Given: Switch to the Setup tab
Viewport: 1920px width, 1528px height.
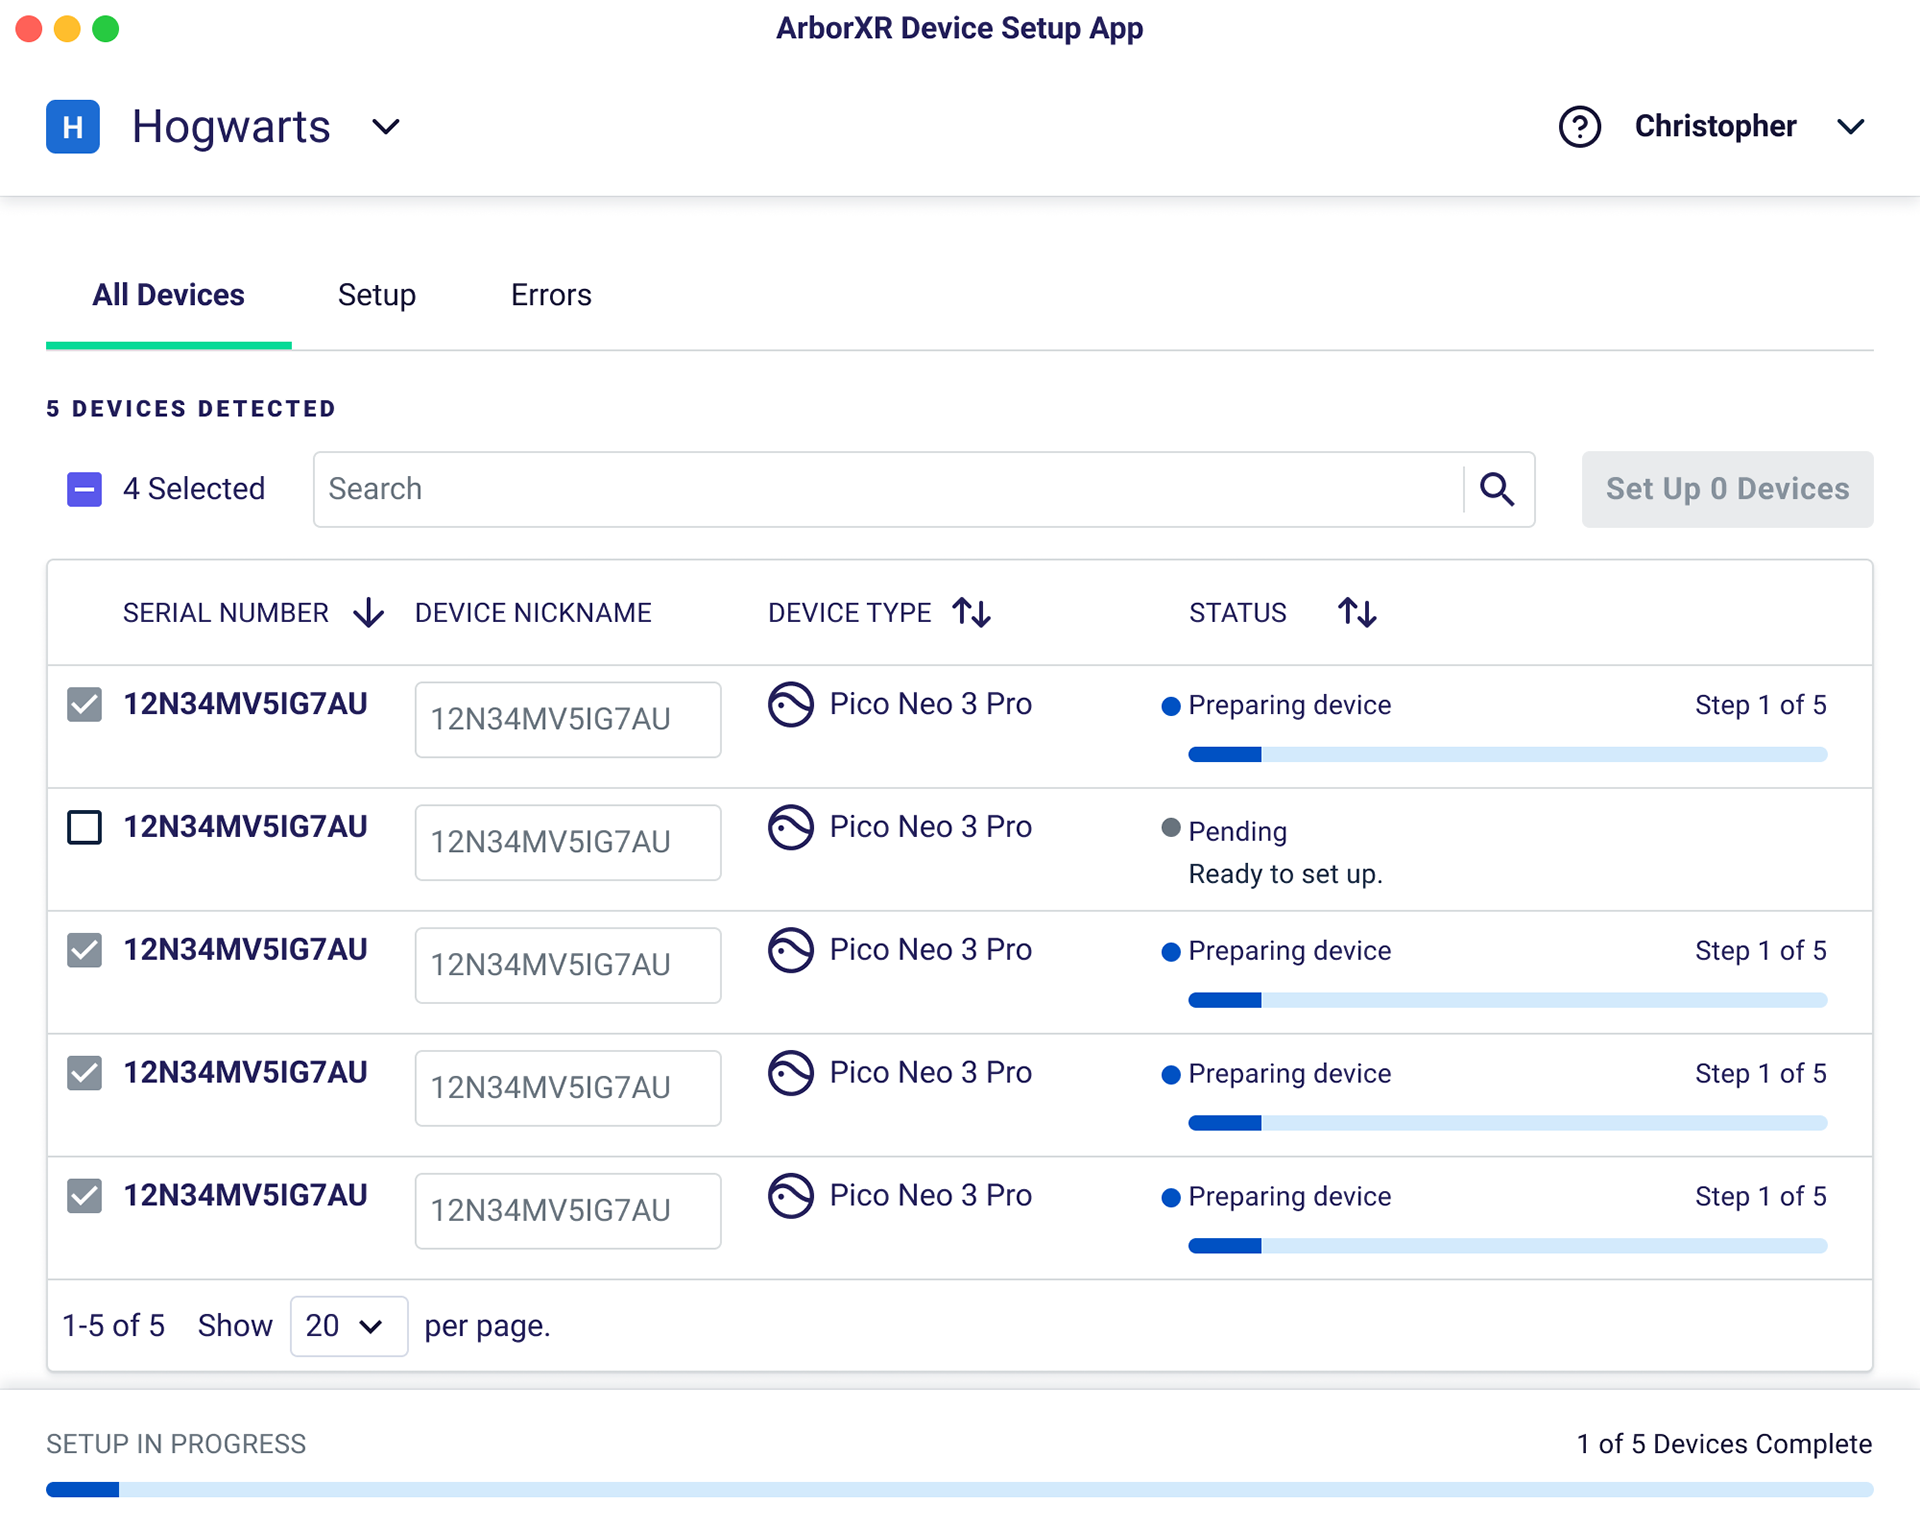Looking at the screenshot, I should (x=377, y=295).
